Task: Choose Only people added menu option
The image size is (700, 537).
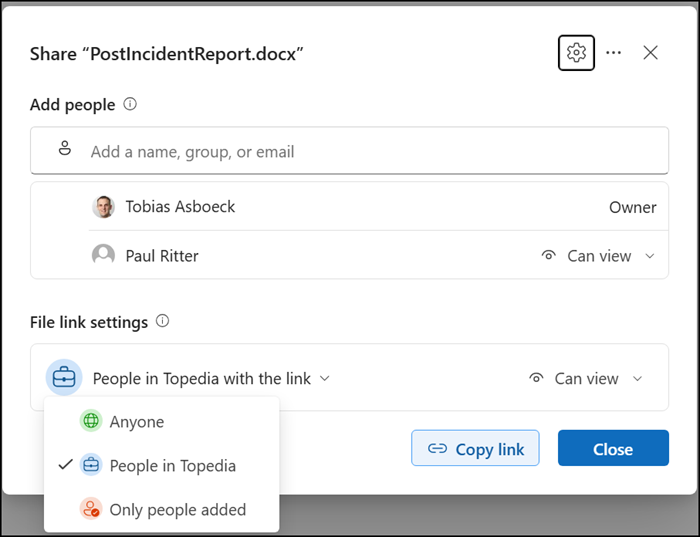Action: [162, 509]
